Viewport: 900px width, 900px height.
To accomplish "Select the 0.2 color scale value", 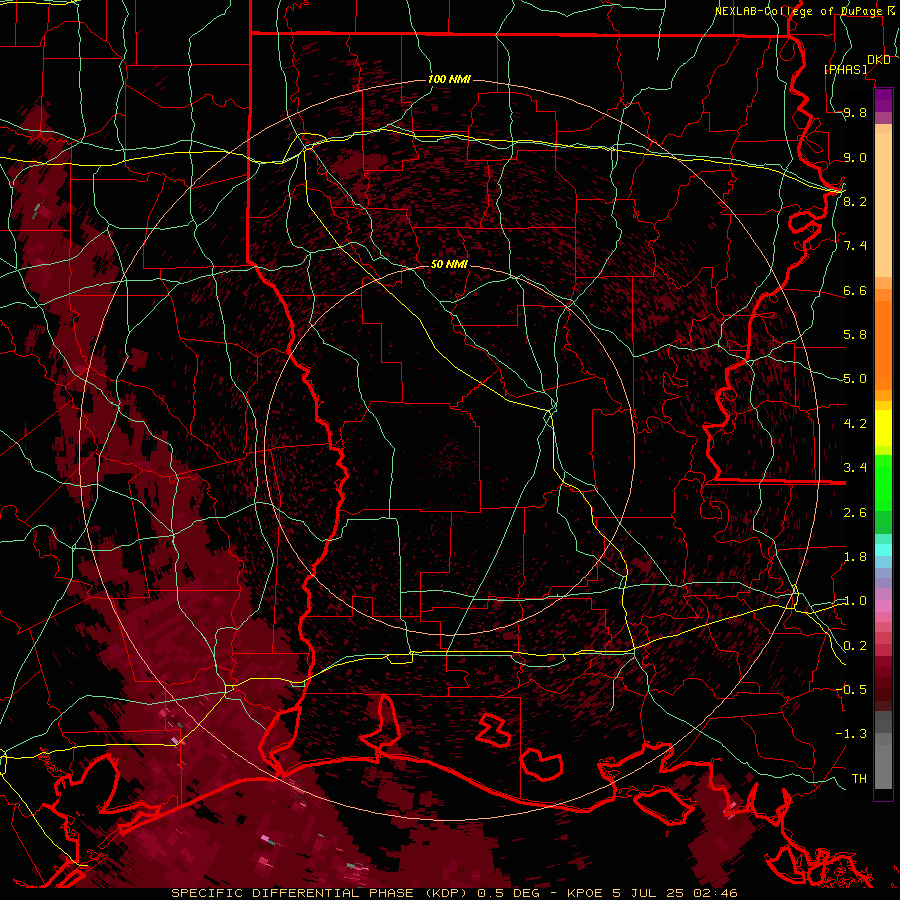I will [x=855, y=646].
